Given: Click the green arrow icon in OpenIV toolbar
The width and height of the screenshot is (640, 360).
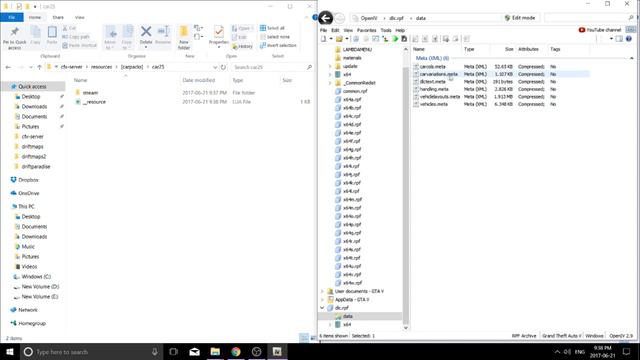Looking at the screenshot, I should pyautogui.click(x=395, y=39).
